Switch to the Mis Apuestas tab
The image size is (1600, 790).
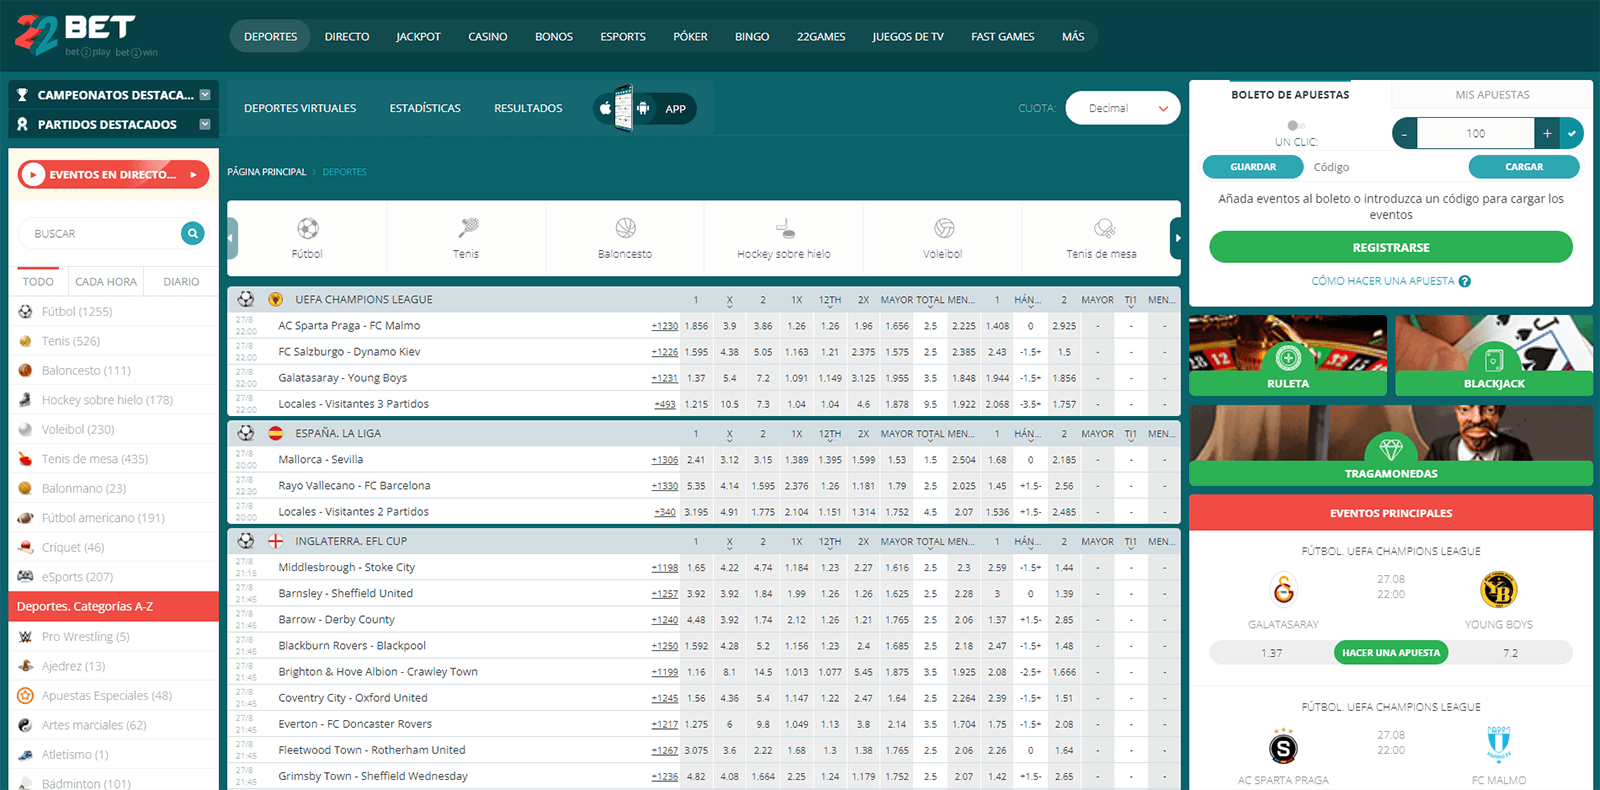point(1492,95)
